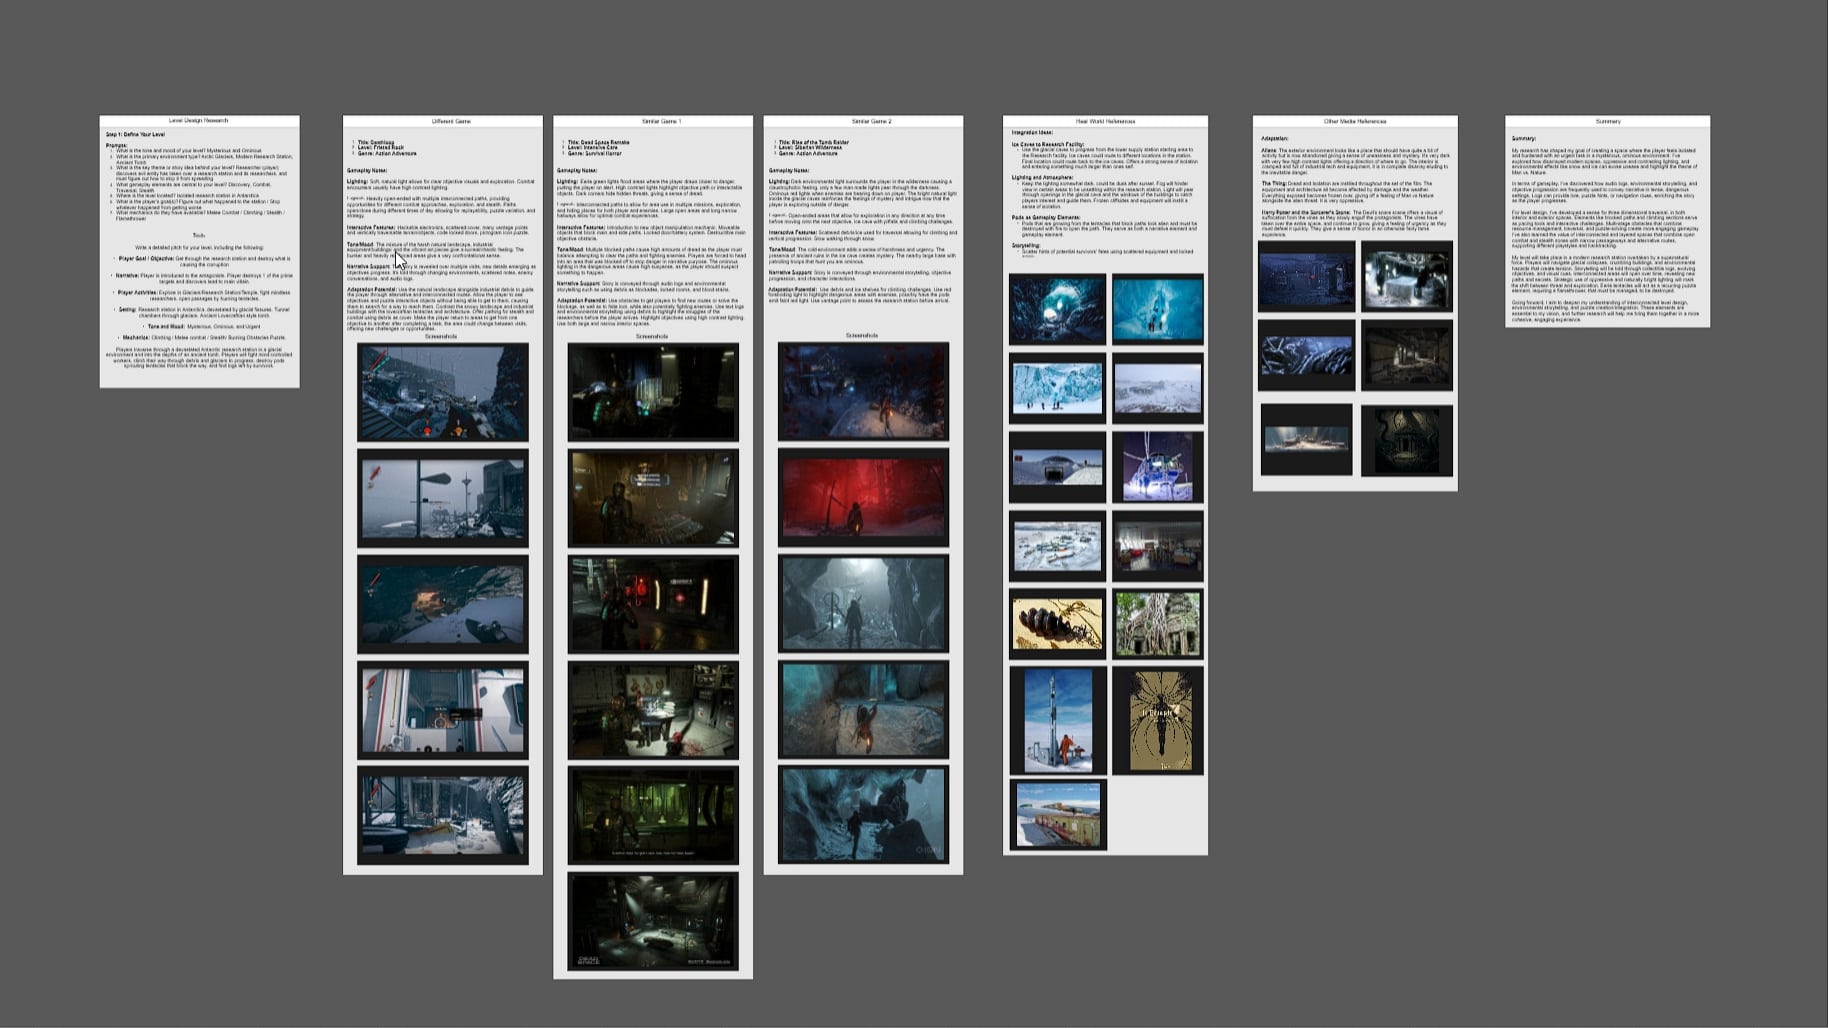
Task: Open the last Dead Space screenshot at bottom
Action: [x=653, y=921]
